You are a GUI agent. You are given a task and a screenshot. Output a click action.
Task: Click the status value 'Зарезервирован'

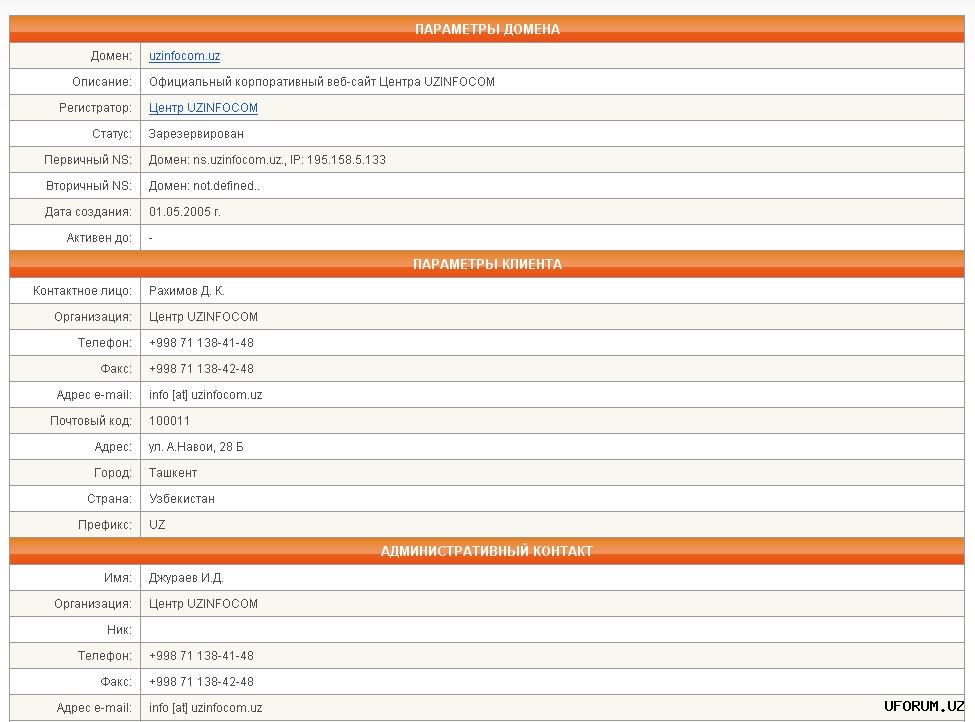[196, 134]
